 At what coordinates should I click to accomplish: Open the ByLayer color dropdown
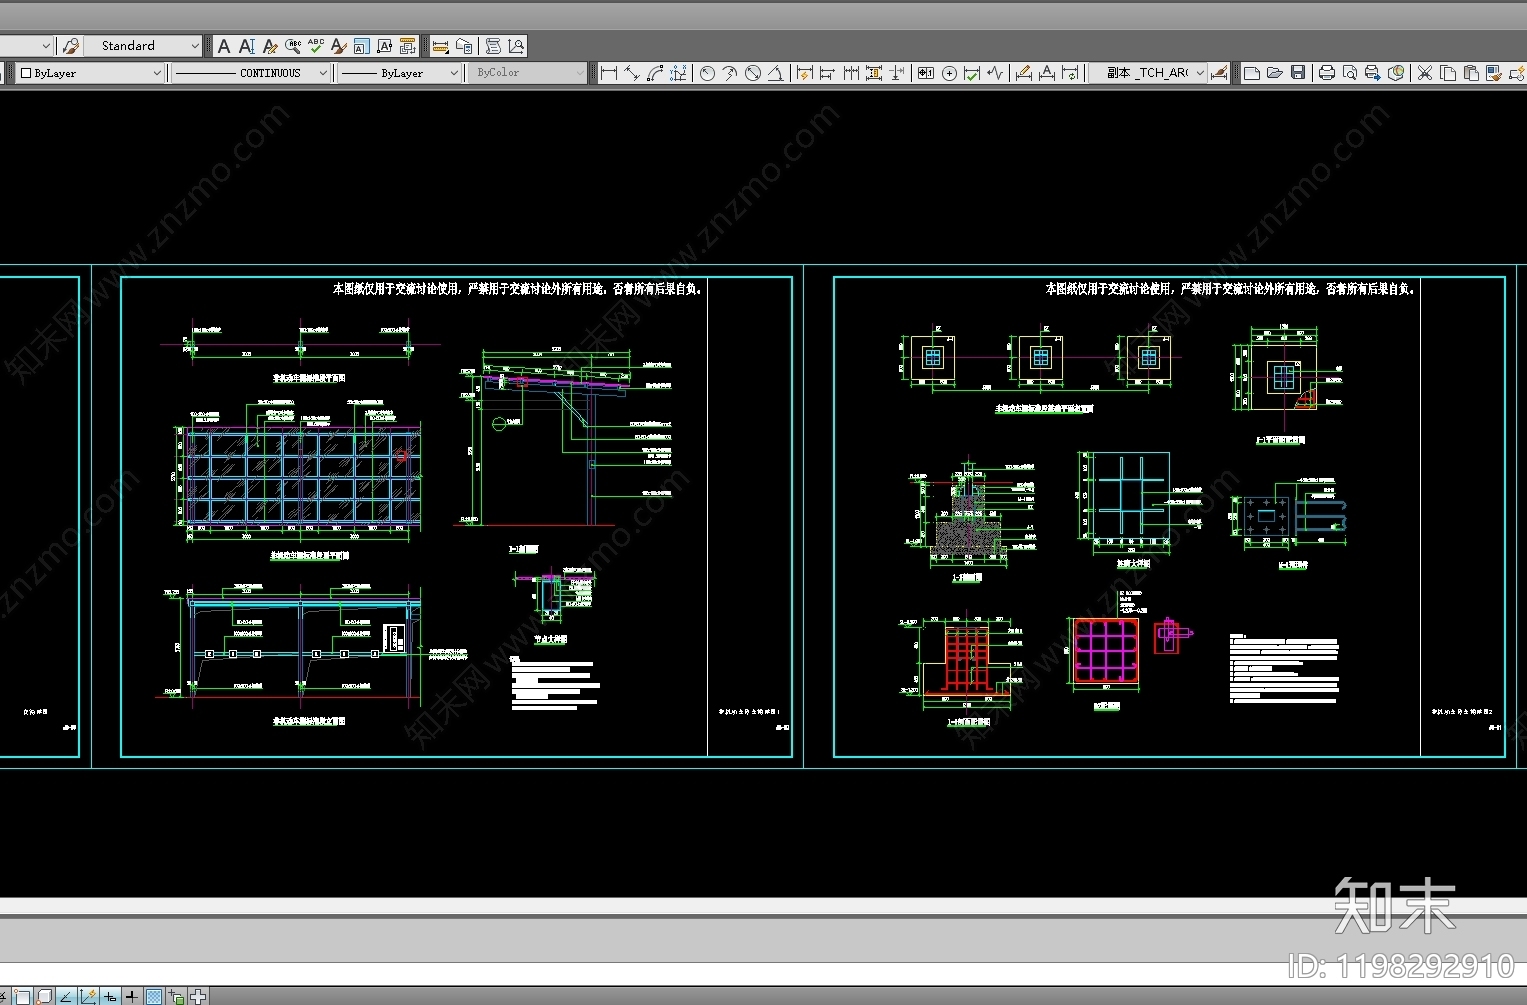[90, 73]
